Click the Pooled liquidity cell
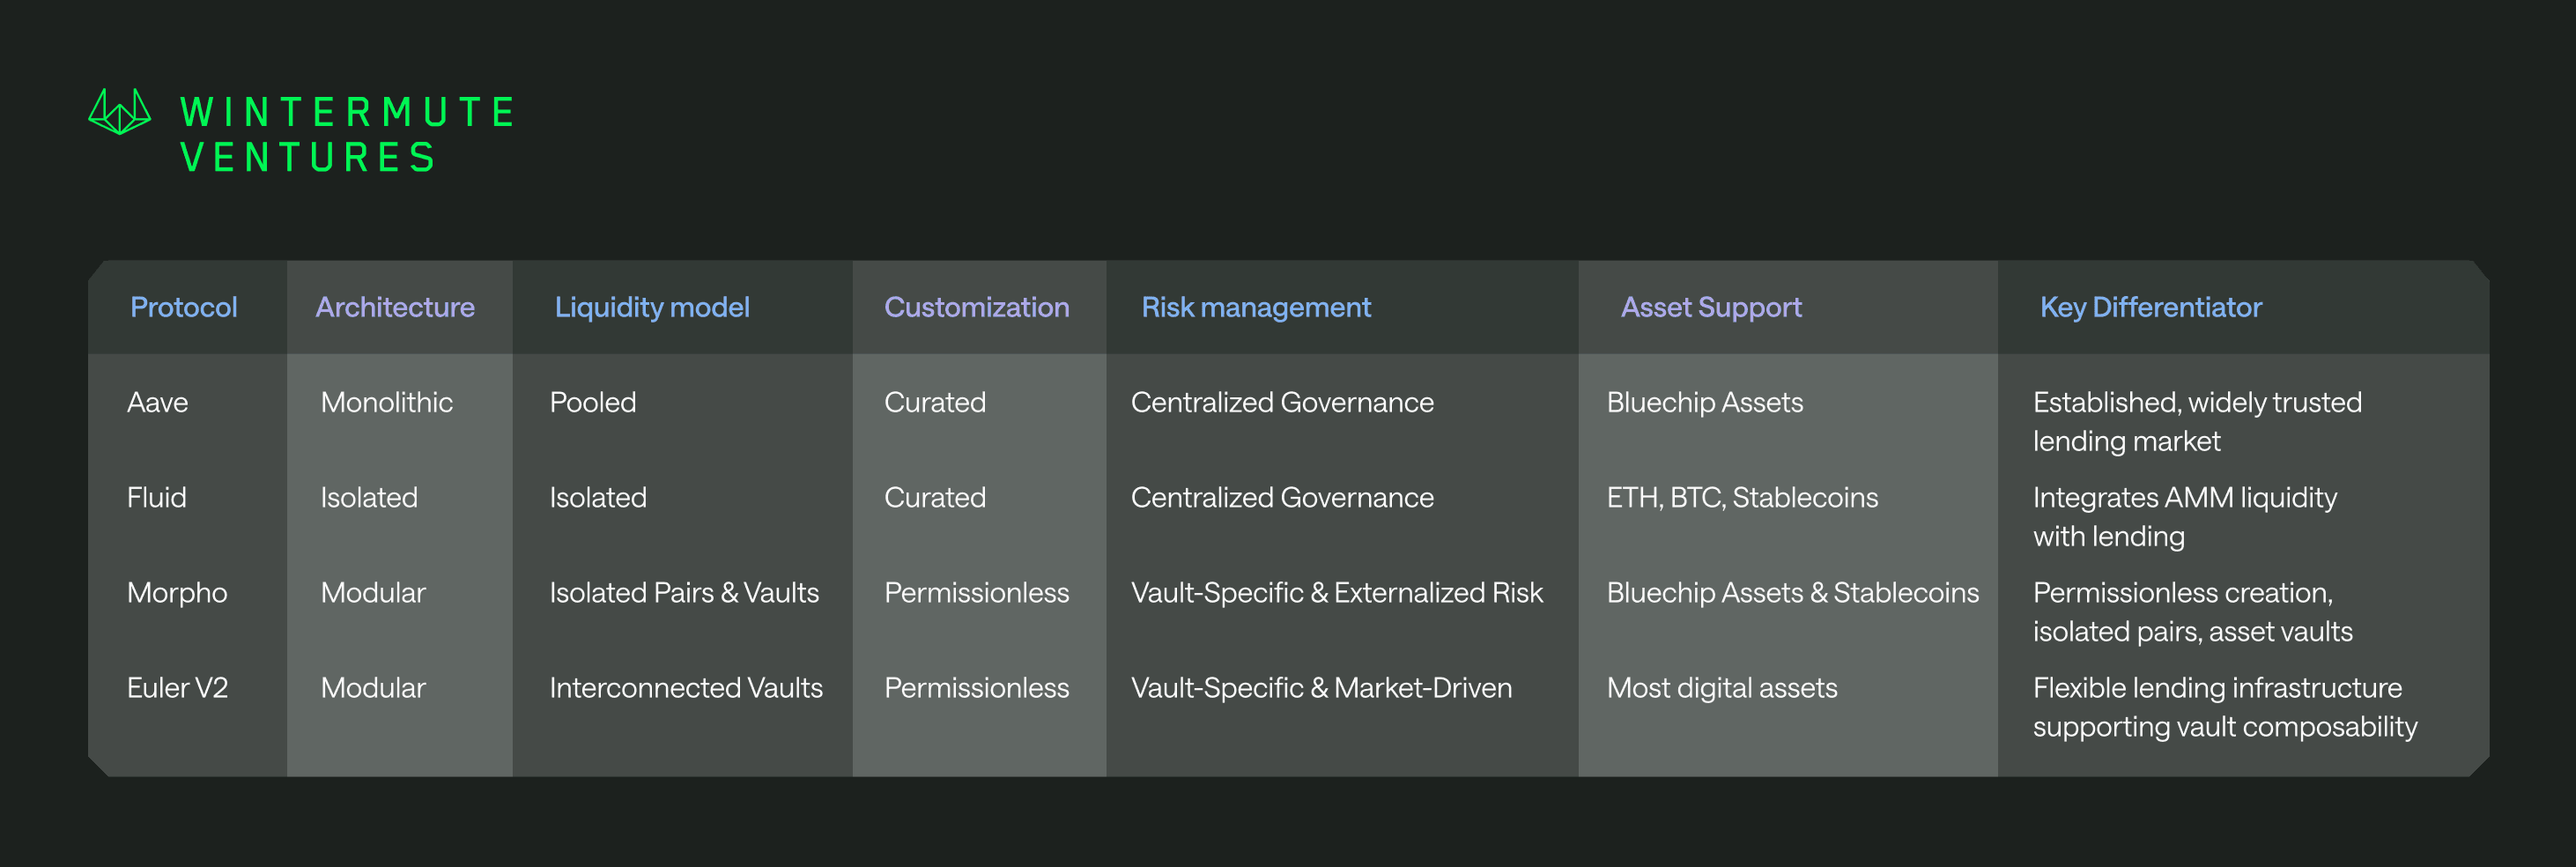This screenshot has width=2576, height=867. point(593,402)
